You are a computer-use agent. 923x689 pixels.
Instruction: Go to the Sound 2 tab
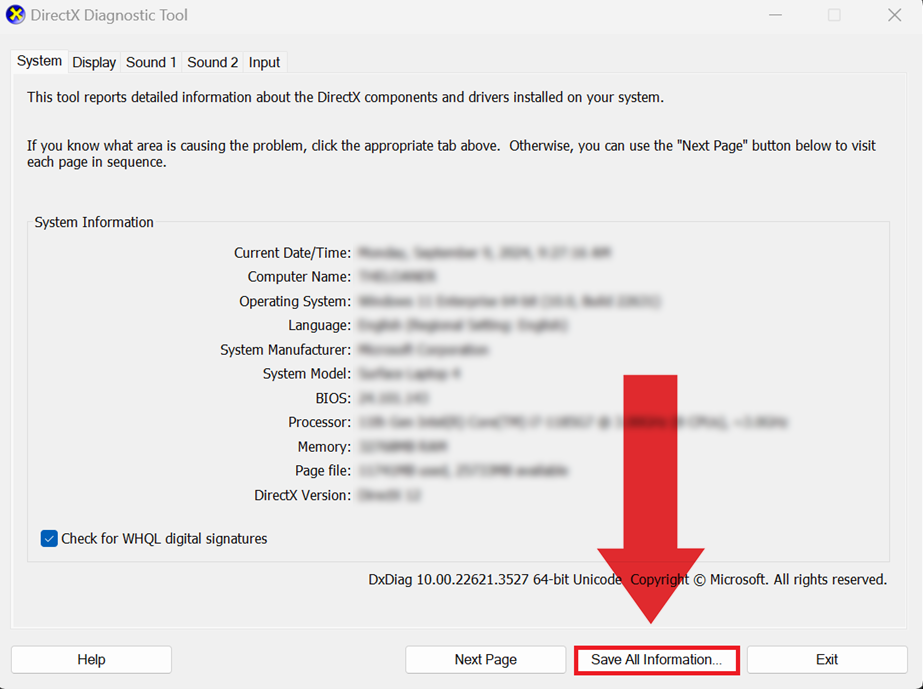[213, 62]
